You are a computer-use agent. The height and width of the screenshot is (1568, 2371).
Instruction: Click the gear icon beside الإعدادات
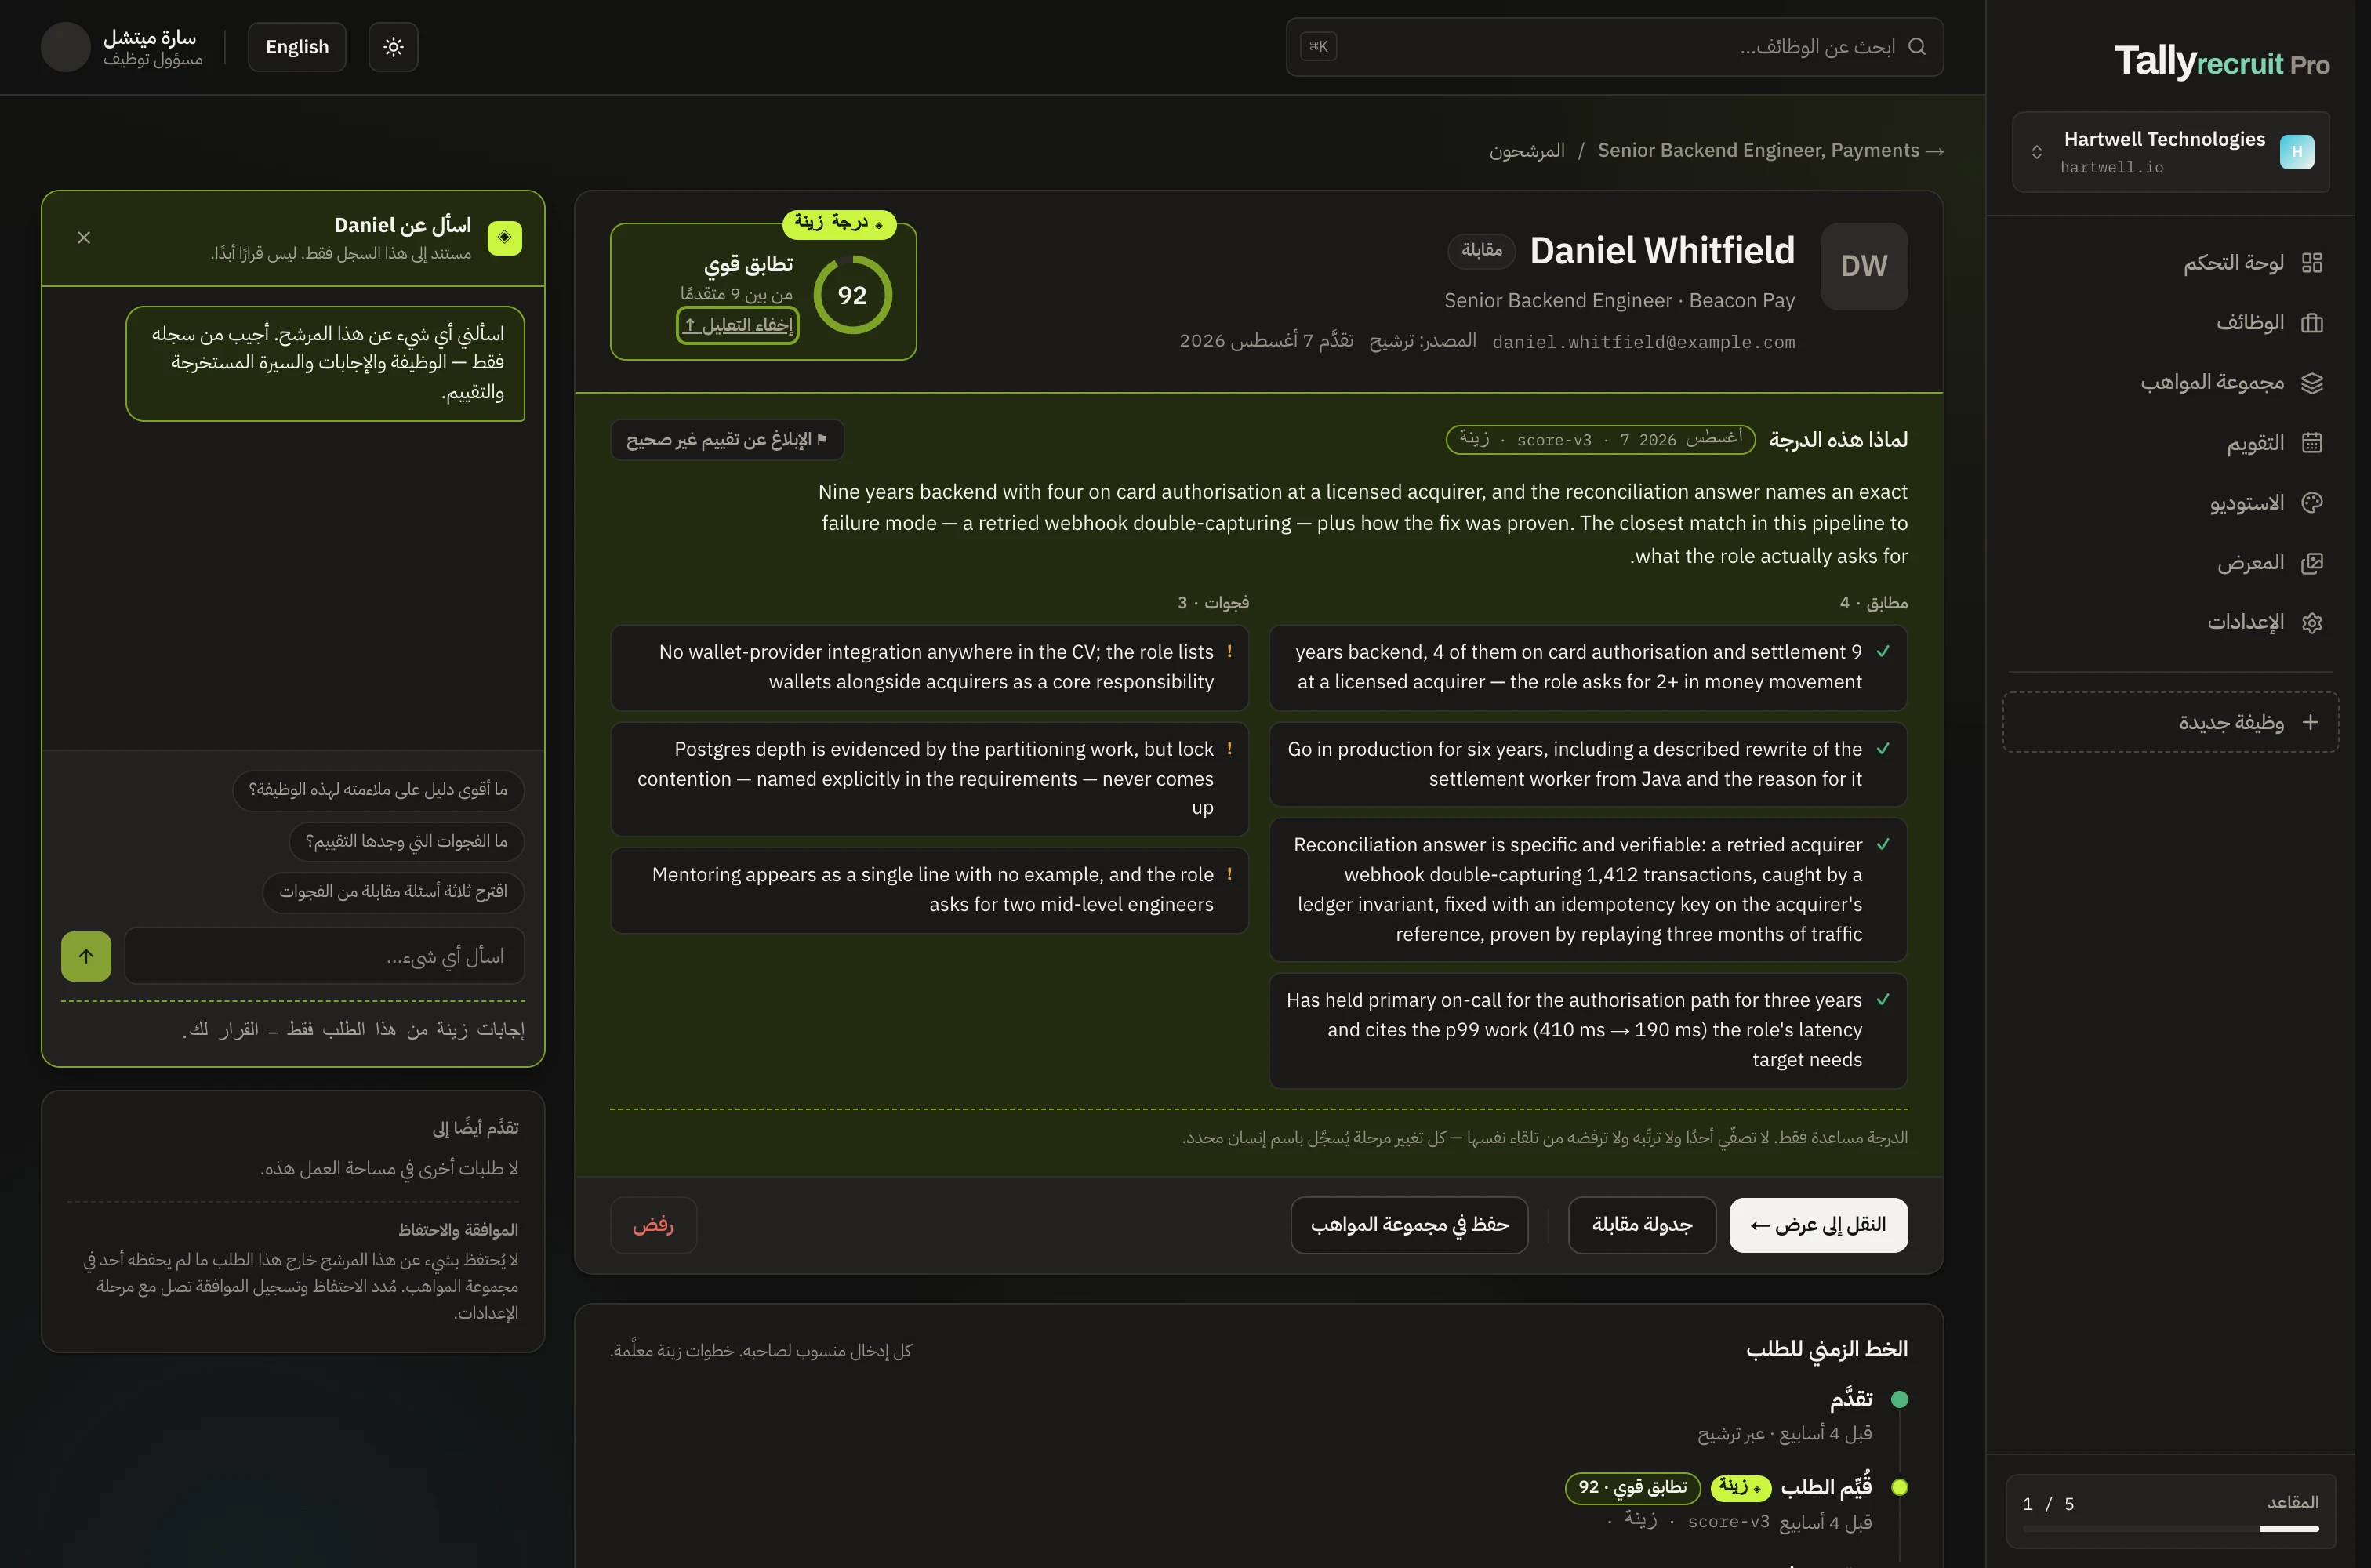(2311, 623)
